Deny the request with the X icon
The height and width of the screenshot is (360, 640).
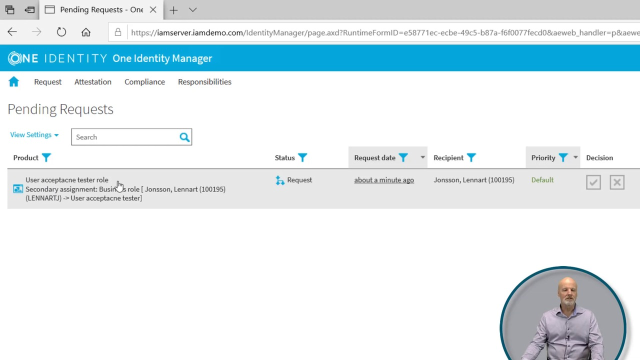(617, 182)
